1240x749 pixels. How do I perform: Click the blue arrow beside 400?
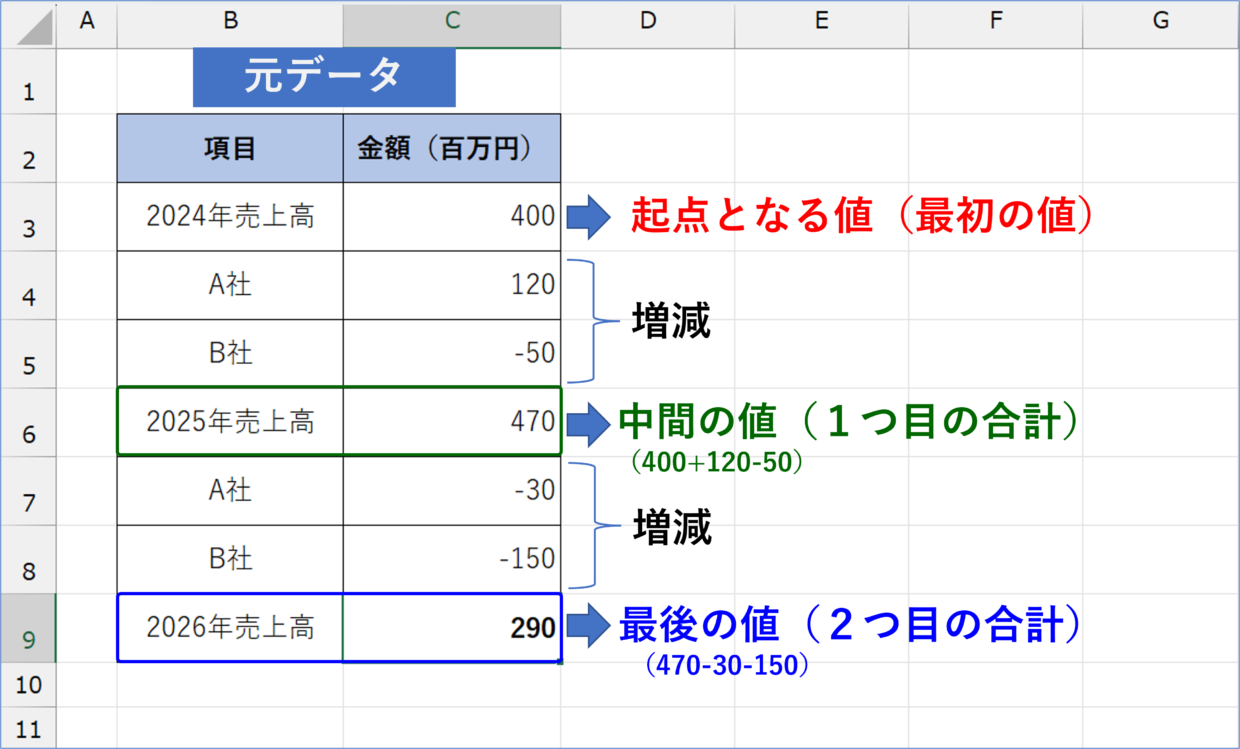[x=588, y=218]
